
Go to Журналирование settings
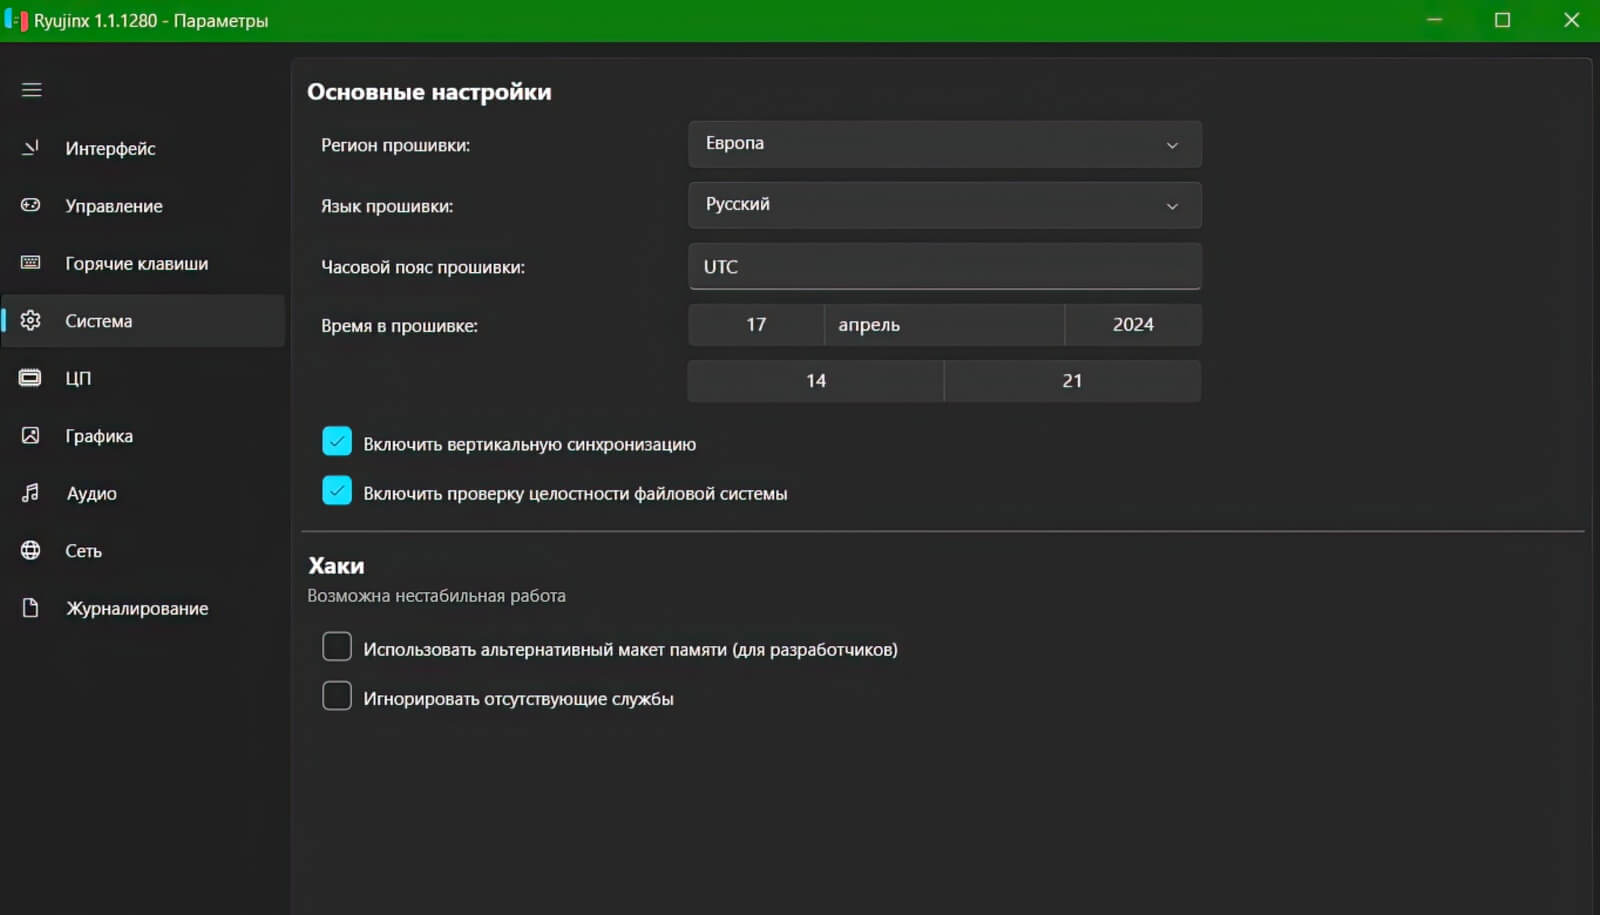[143, 608]
